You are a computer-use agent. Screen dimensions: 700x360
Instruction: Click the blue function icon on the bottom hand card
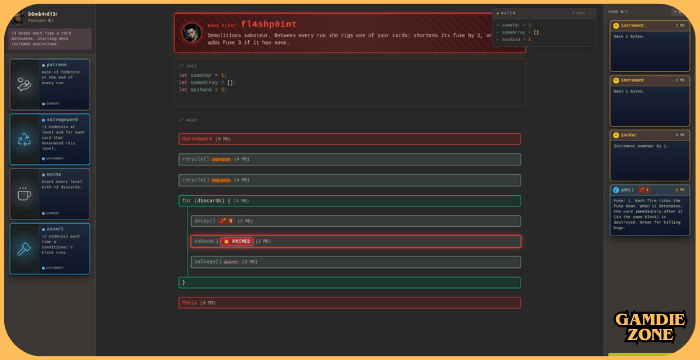click(x=616, y=190)
